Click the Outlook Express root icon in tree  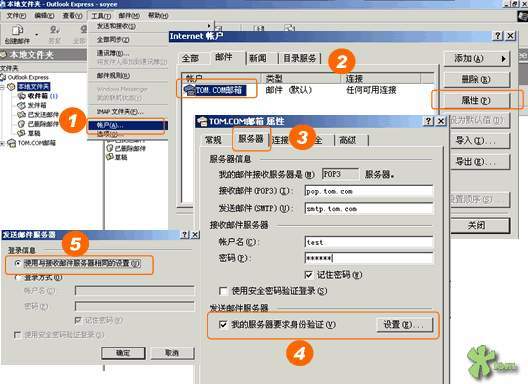coord(3,77)
